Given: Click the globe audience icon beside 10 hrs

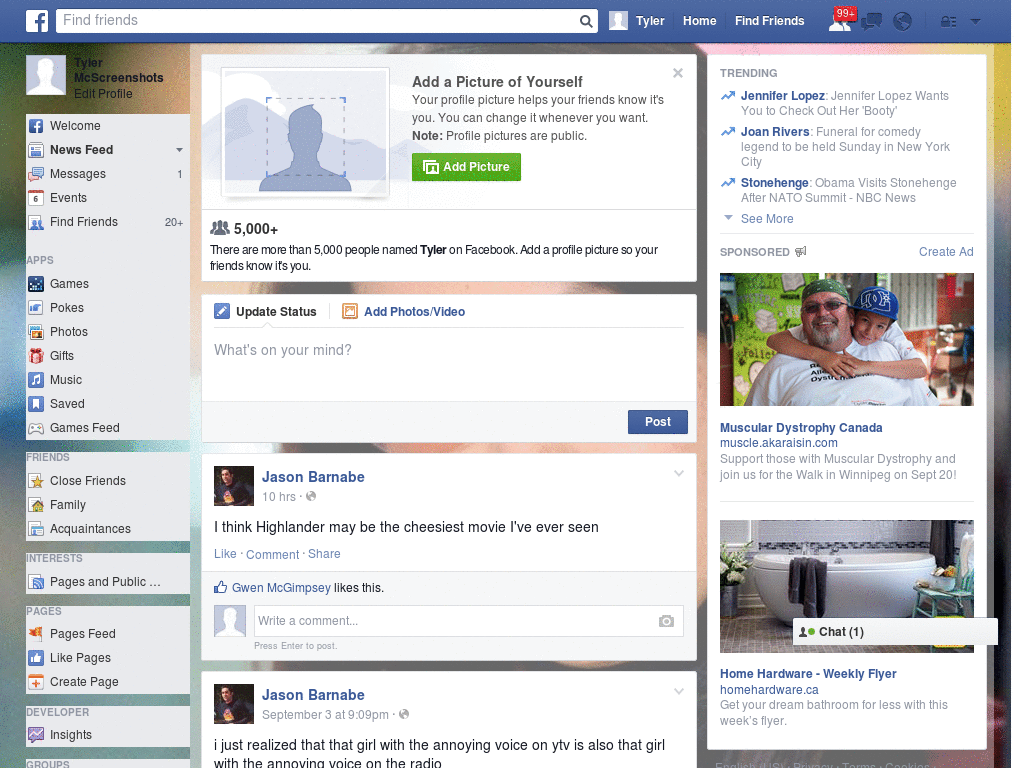Looking at the screenshot, I should click(312, 496).
